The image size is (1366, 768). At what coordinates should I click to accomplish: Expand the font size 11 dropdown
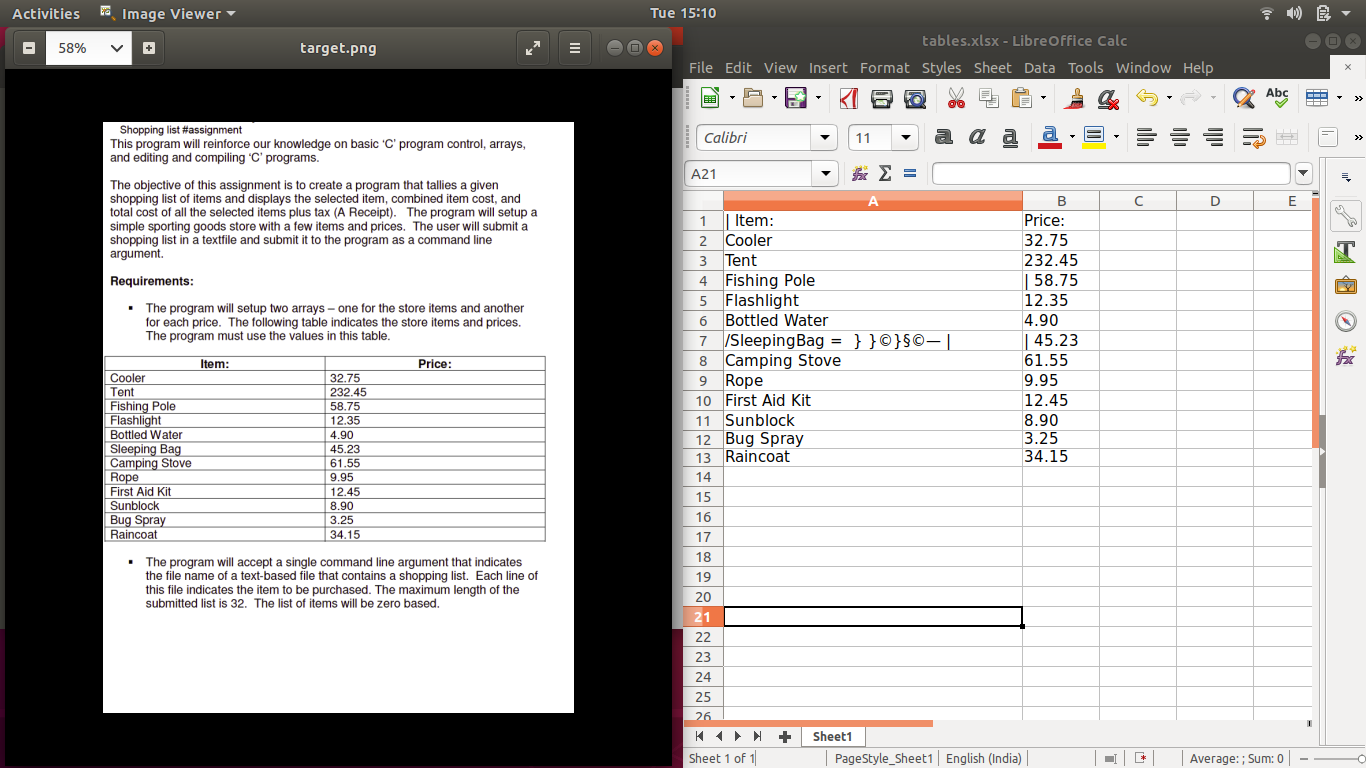click(x=907, y=138)
